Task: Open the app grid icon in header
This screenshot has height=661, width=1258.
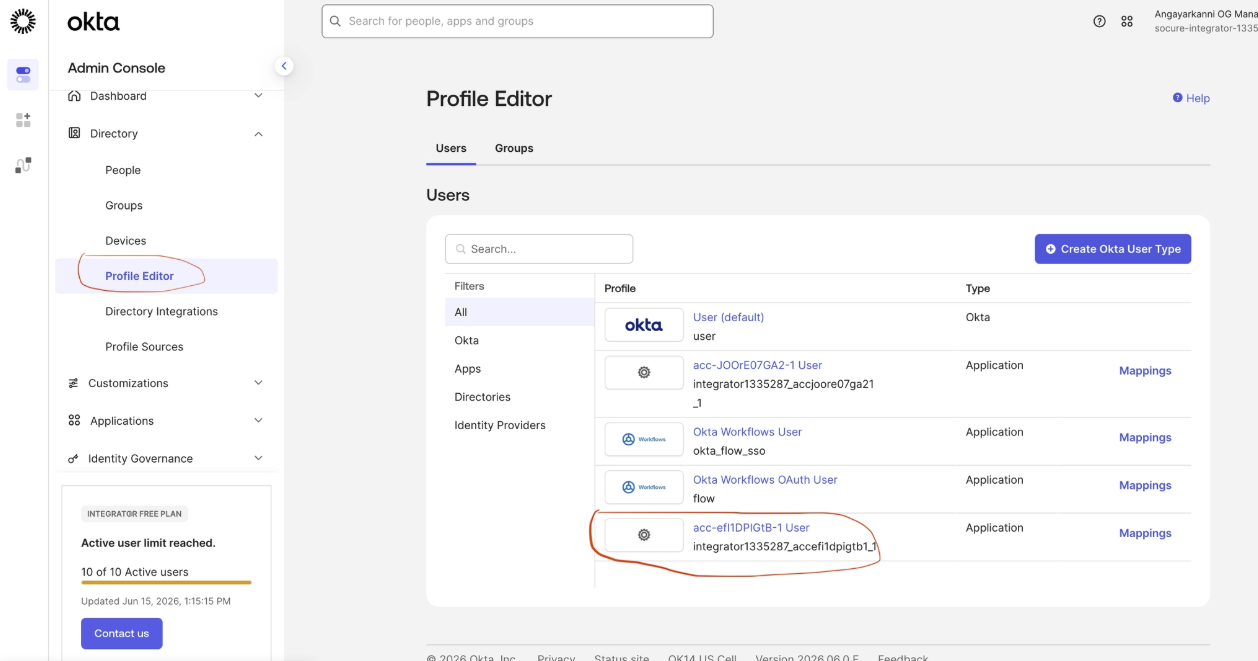Action: (x=1127, y=21)
